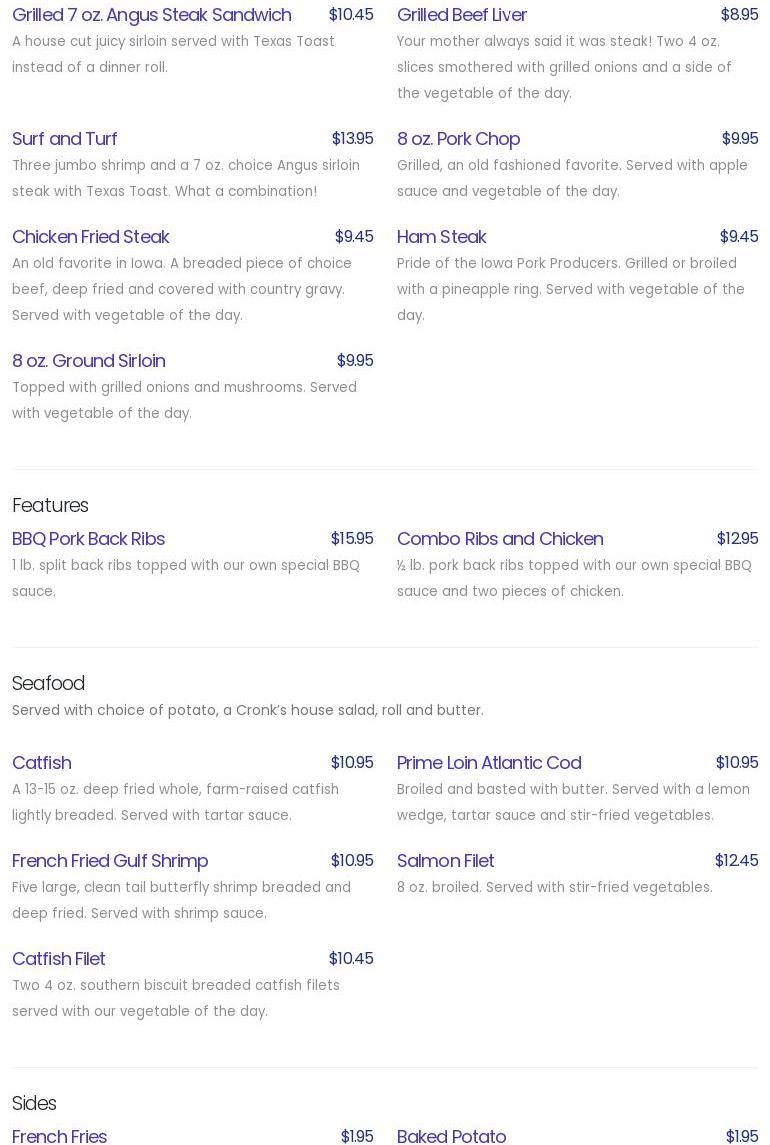Click the Seafood section heading
Screen dimensions: 770x1145
tap(48, 683)
